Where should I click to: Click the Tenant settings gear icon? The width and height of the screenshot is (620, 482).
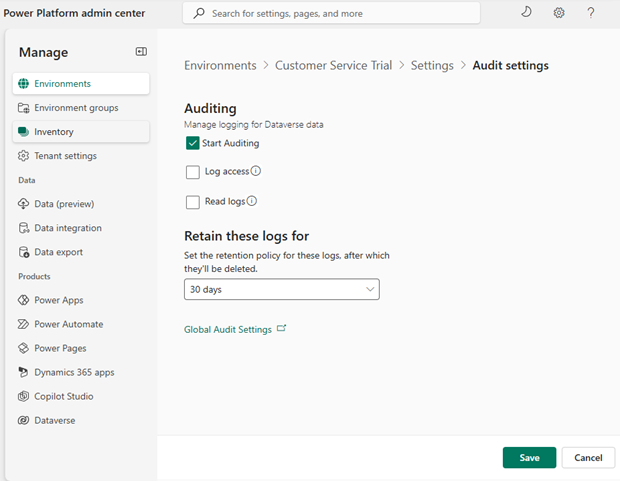tap(23, 156)
